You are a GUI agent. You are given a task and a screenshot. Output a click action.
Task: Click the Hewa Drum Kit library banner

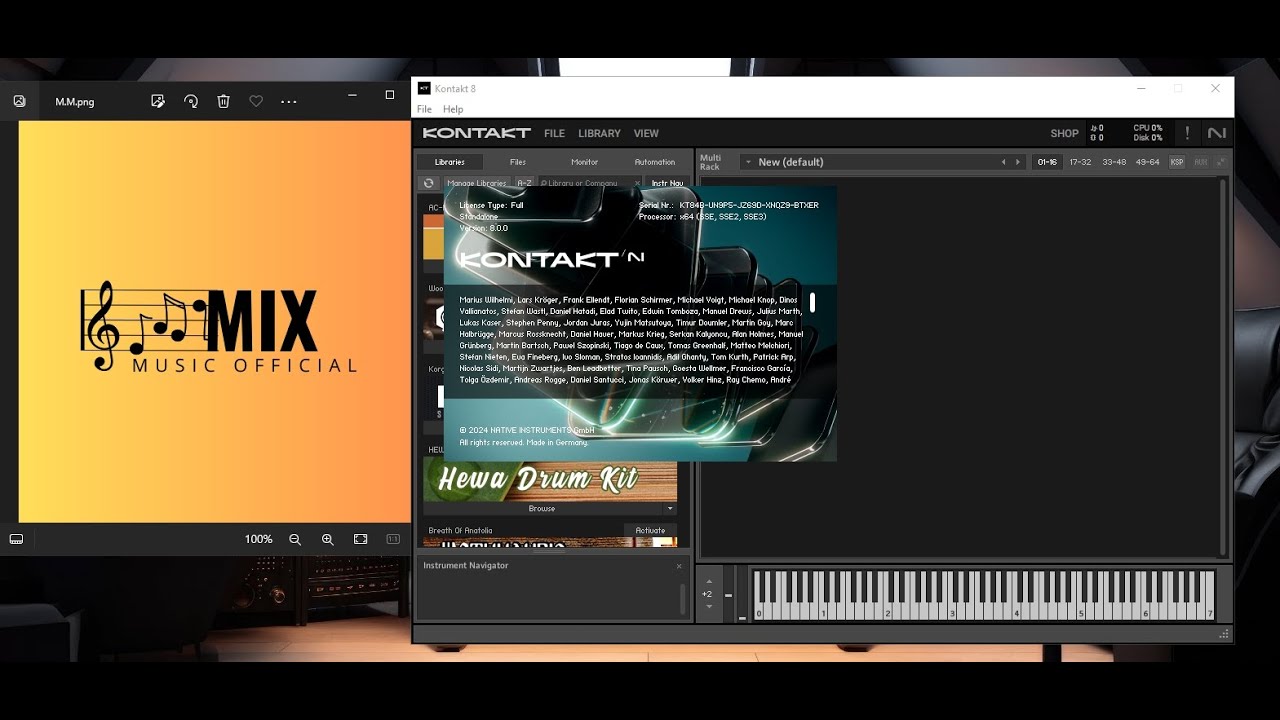coord(550,481)
